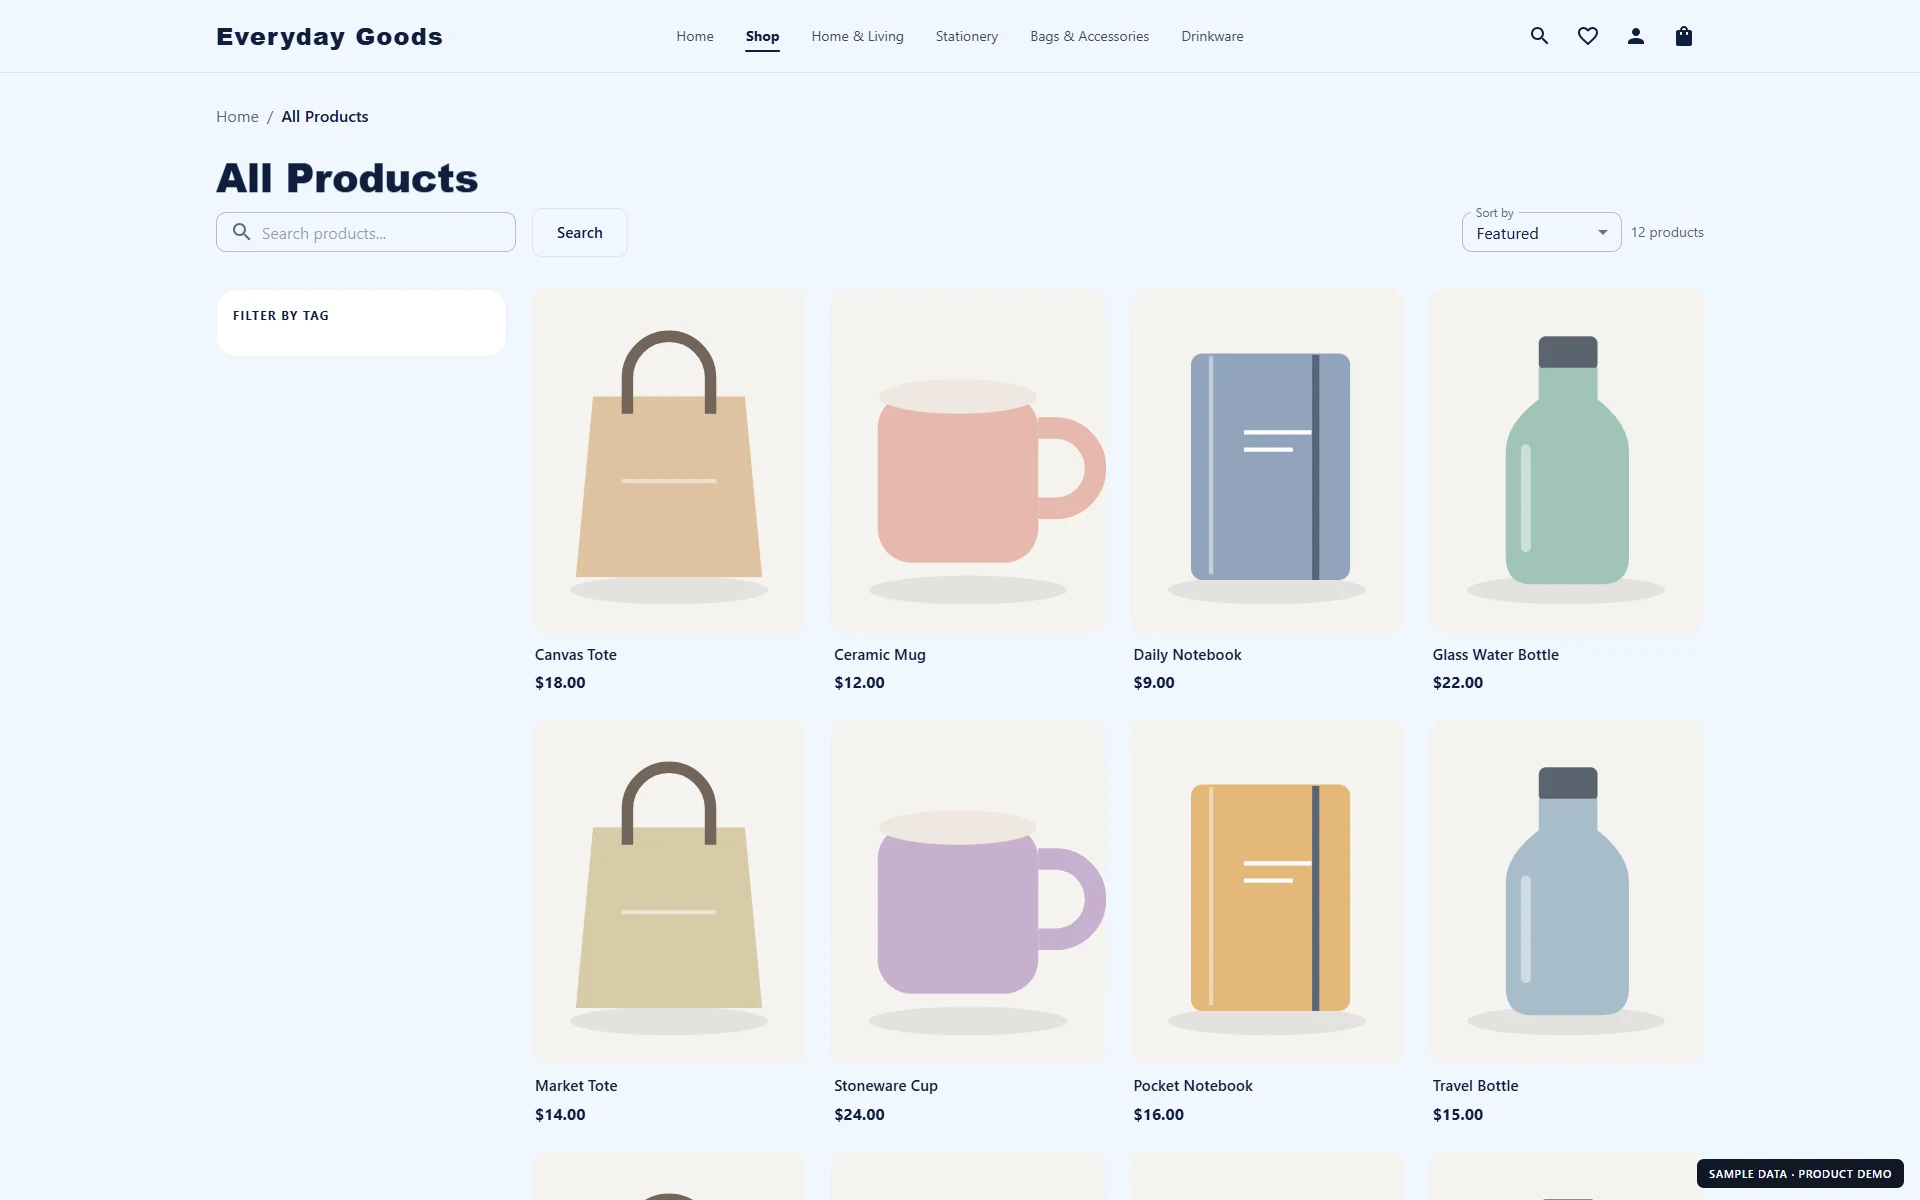Click the FILTER BY TAG heading
Viewport: 1920px width, 1200px height.
tap(281, 315)
